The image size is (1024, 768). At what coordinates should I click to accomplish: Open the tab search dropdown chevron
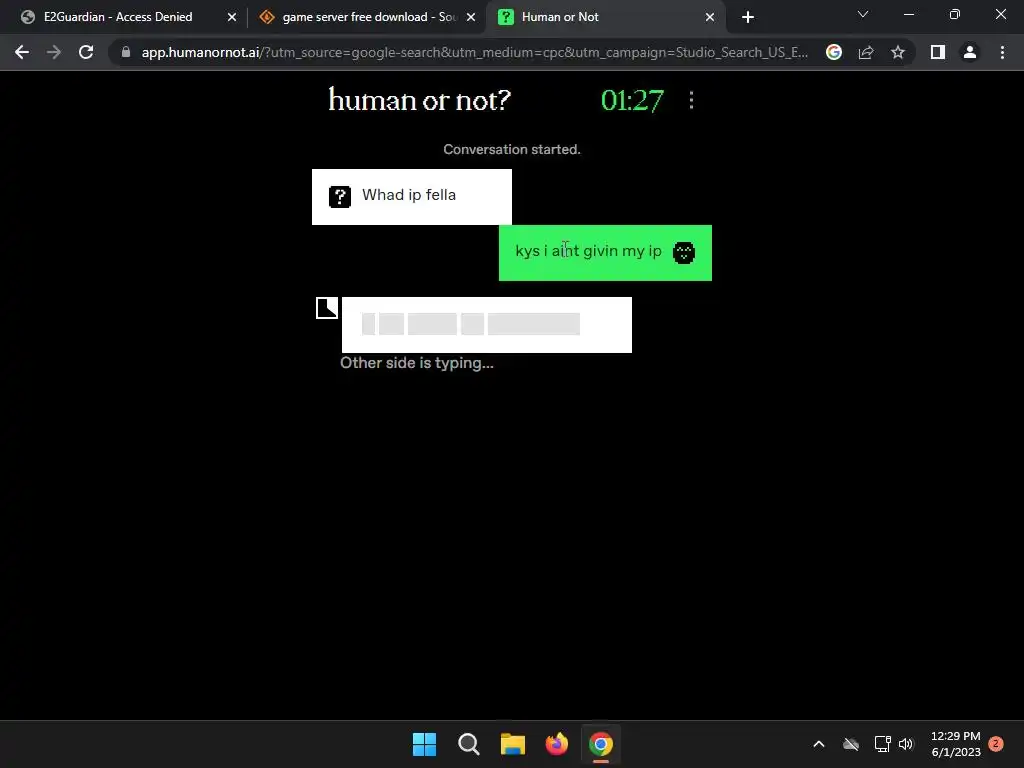click(x=863, y=14)
